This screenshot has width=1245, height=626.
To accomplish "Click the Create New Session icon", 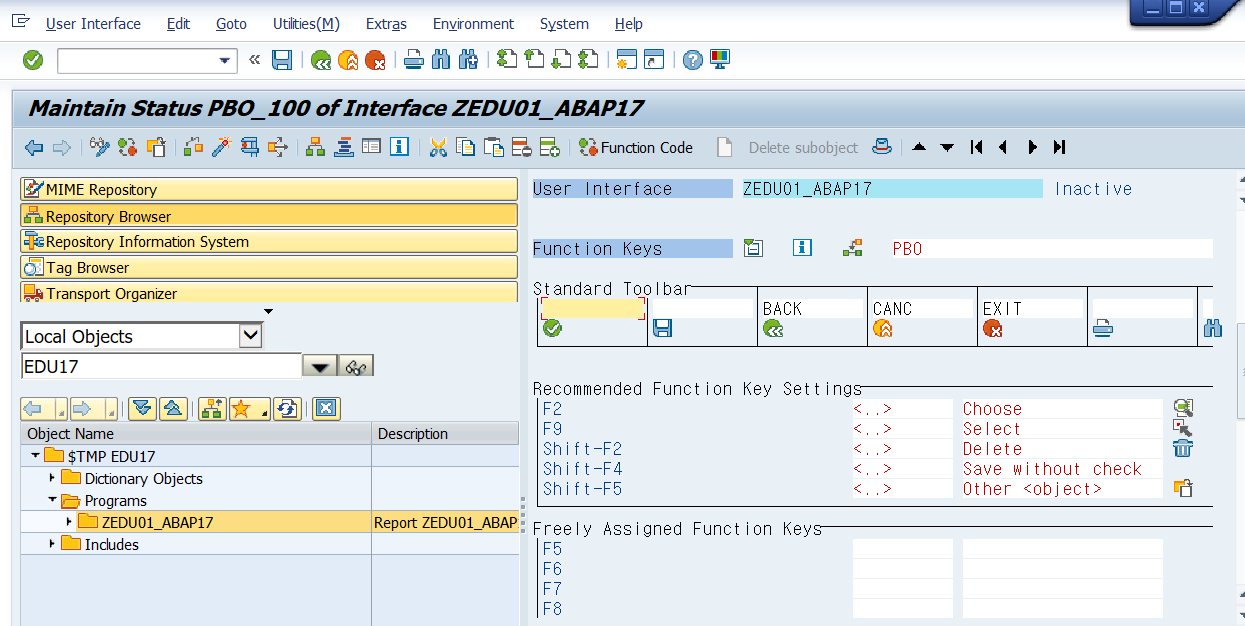I will point(627,61).
